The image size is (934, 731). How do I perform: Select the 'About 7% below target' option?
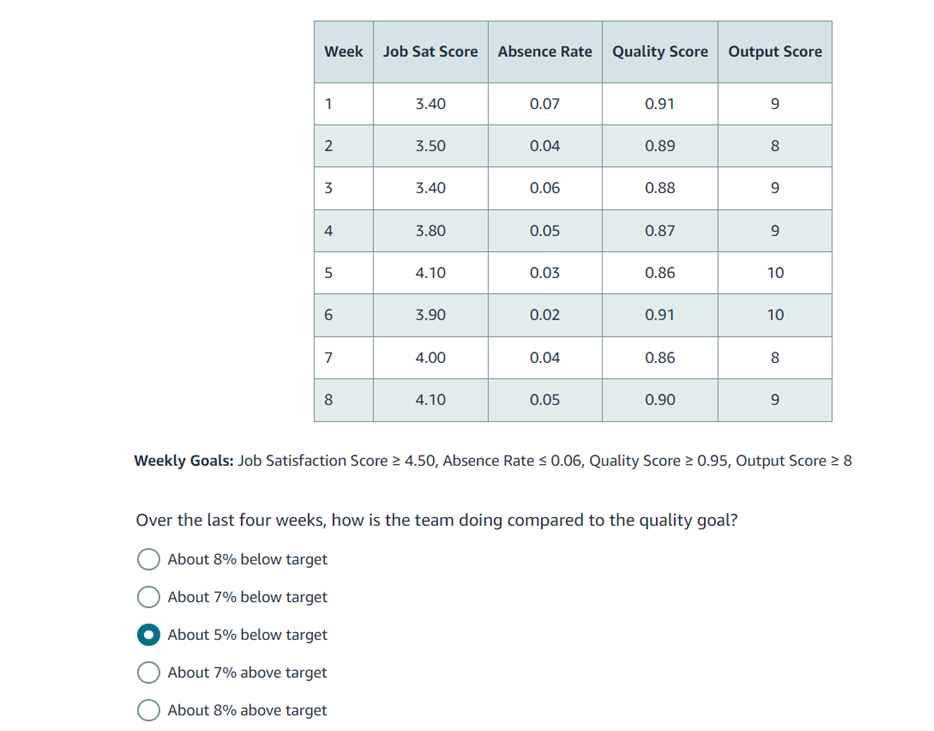pos(148,597)
